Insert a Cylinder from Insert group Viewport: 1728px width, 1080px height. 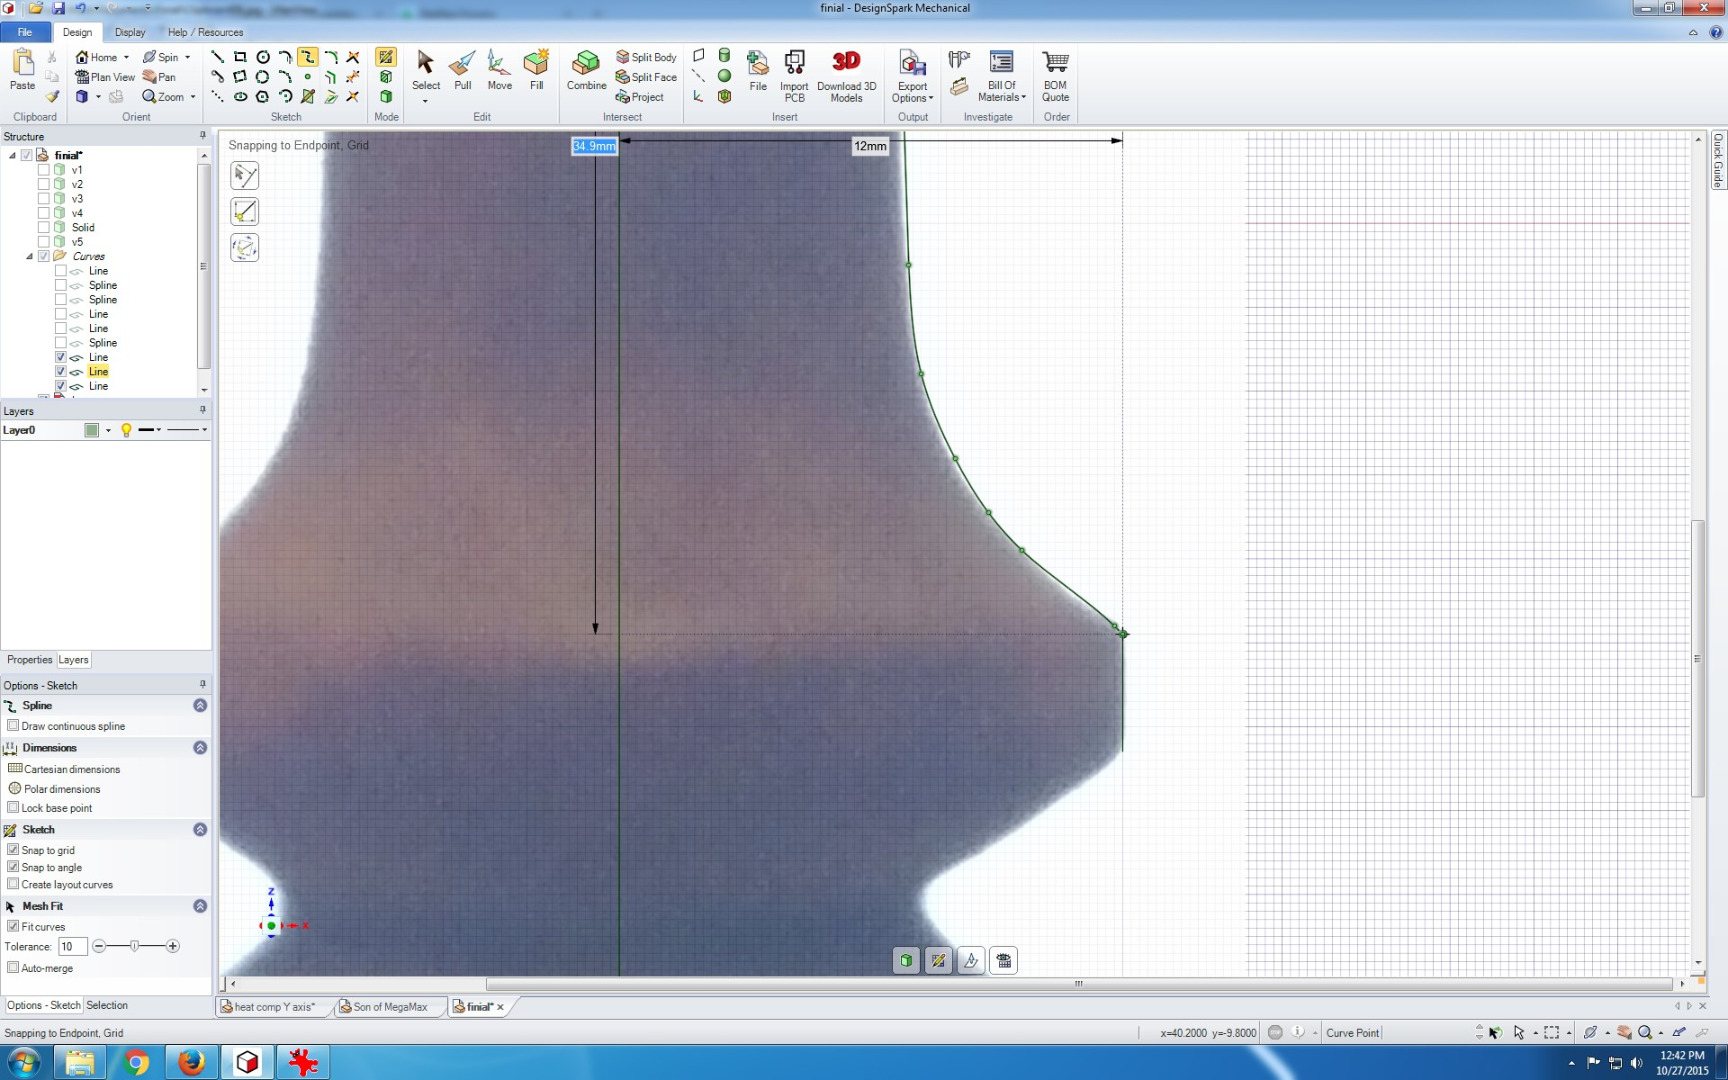(724, 56)
